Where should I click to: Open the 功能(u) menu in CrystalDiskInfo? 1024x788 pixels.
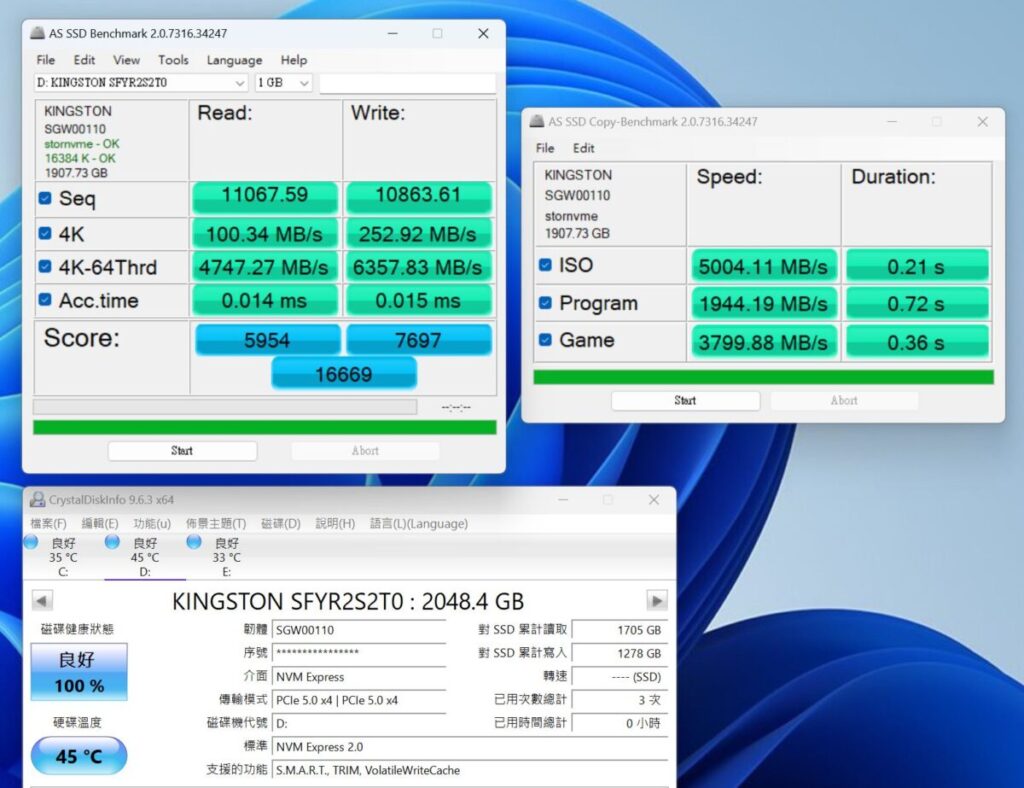[x=152, y=524]
